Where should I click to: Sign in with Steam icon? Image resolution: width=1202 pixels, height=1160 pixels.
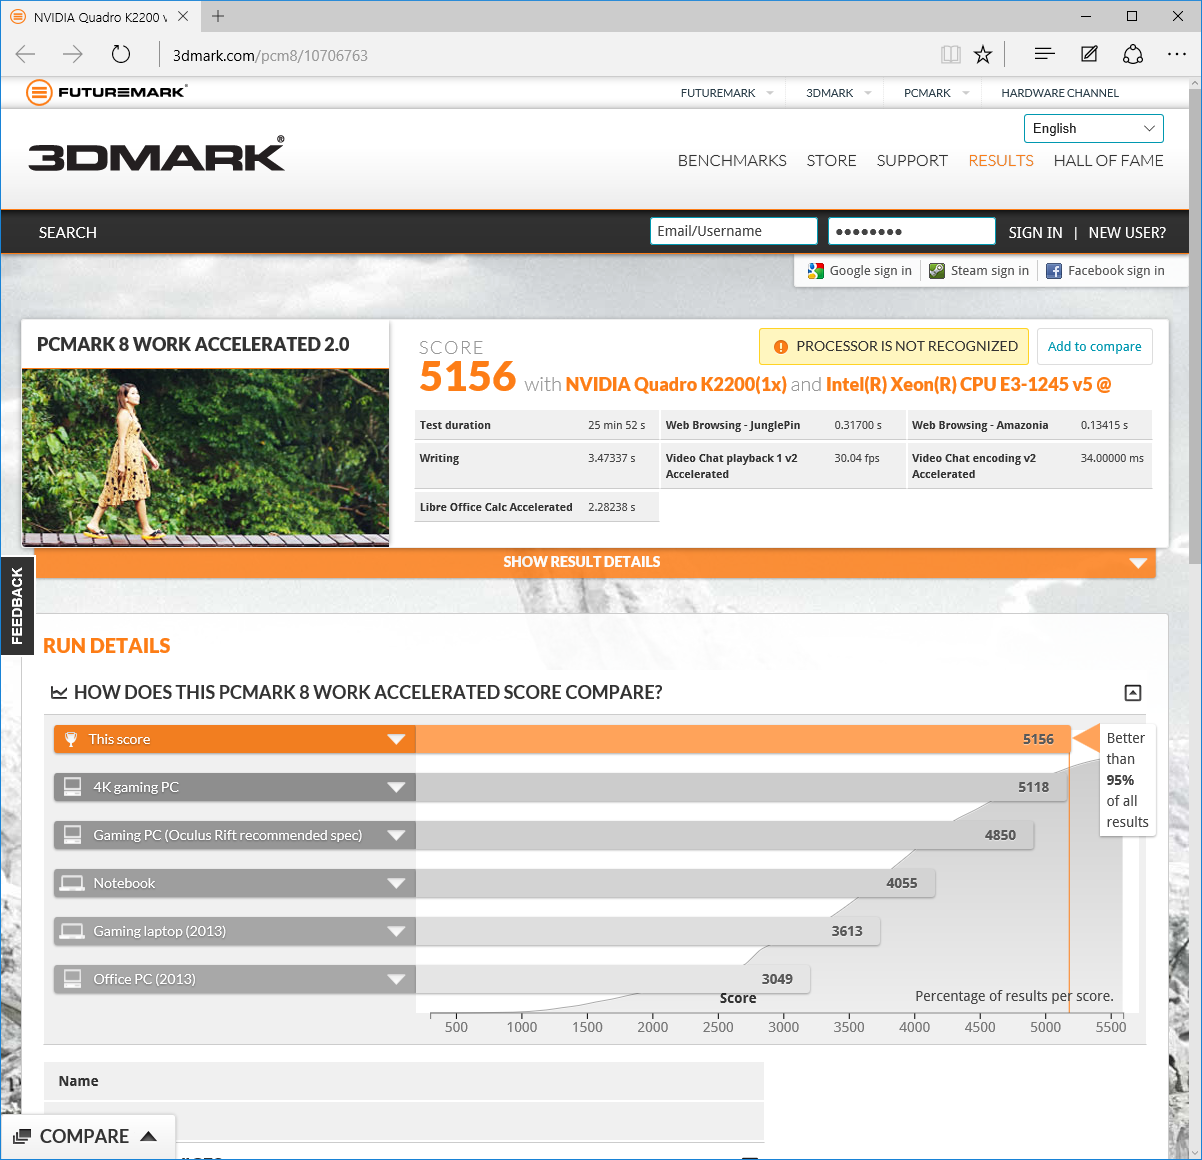(x=937, y=271)
